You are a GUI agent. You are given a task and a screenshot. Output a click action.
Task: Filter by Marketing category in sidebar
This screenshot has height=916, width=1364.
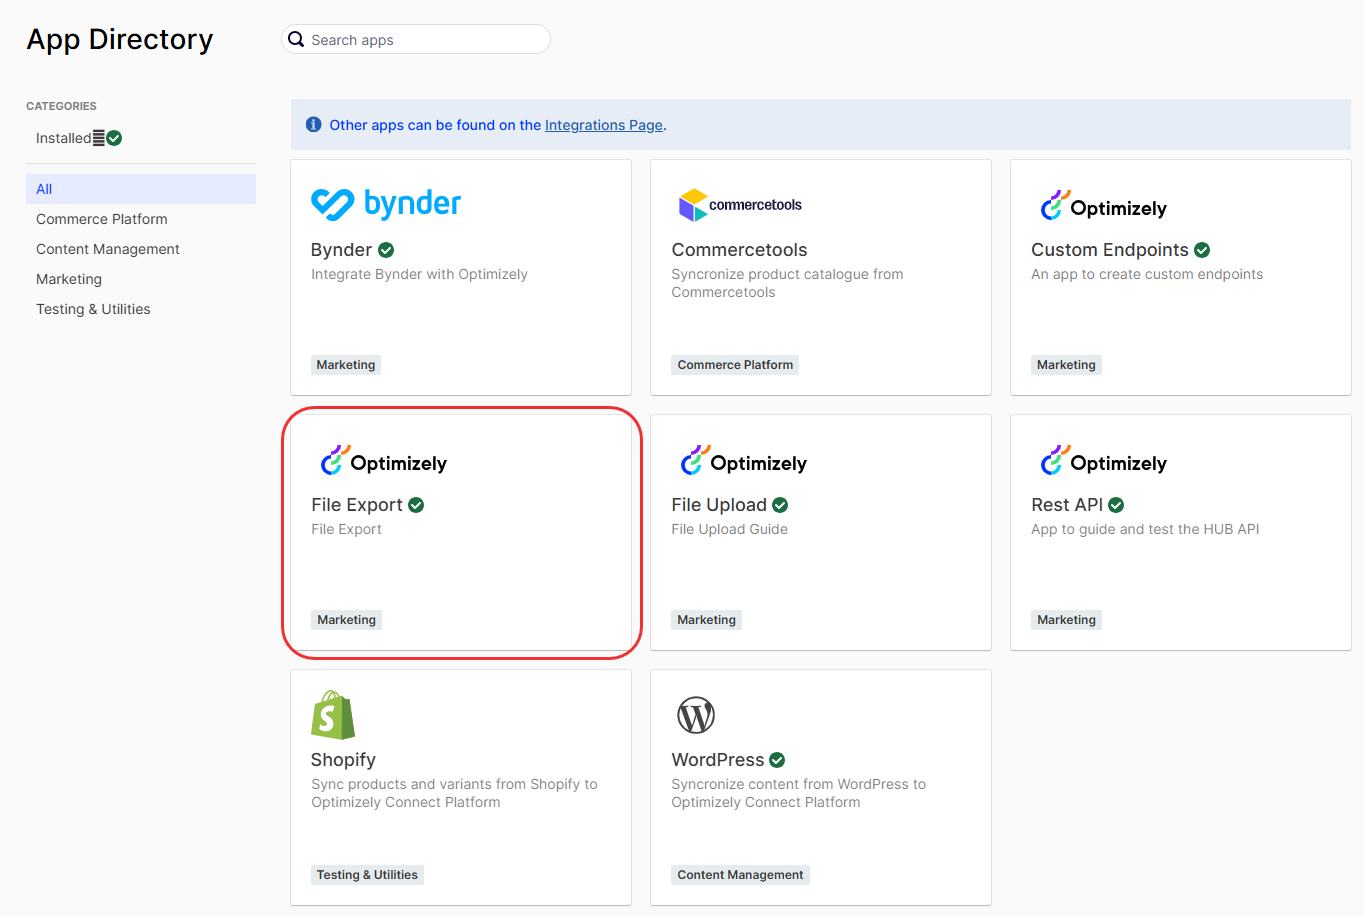[69, 279]
